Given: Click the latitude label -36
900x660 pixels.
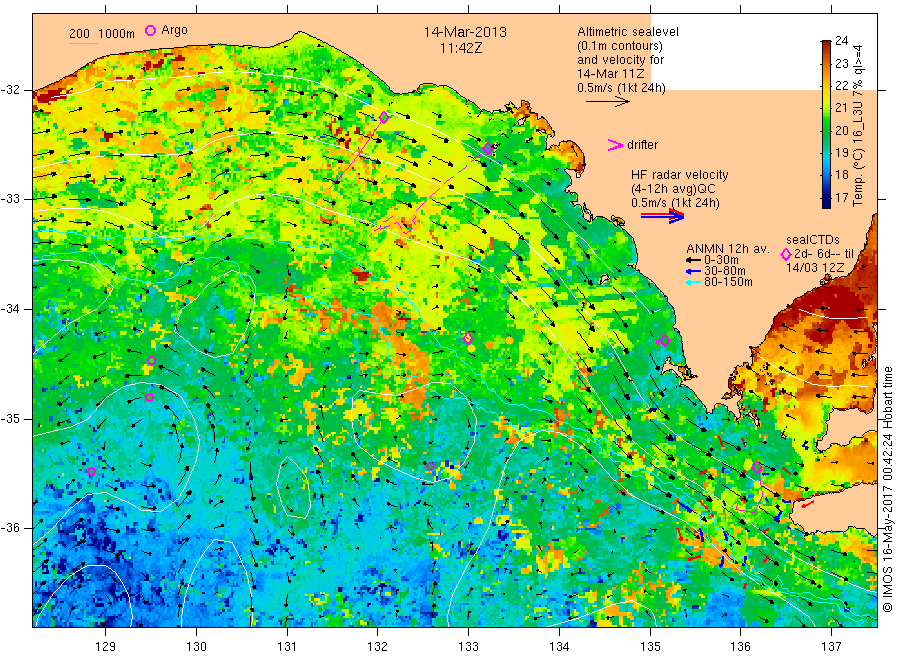Looking at the screenshot, I should [x=10, y=528].
